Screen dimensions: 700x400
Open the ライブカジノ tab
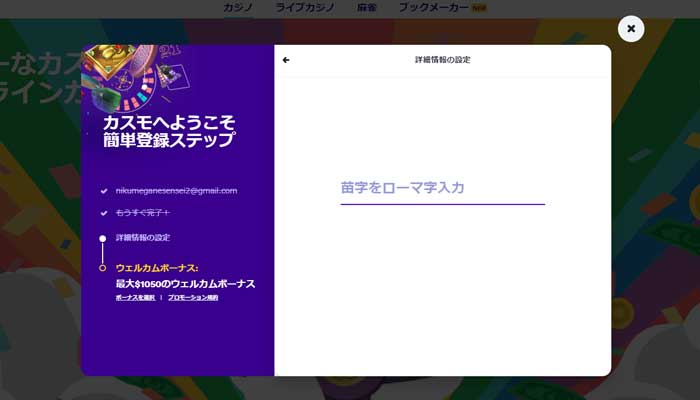pos(305,8)
